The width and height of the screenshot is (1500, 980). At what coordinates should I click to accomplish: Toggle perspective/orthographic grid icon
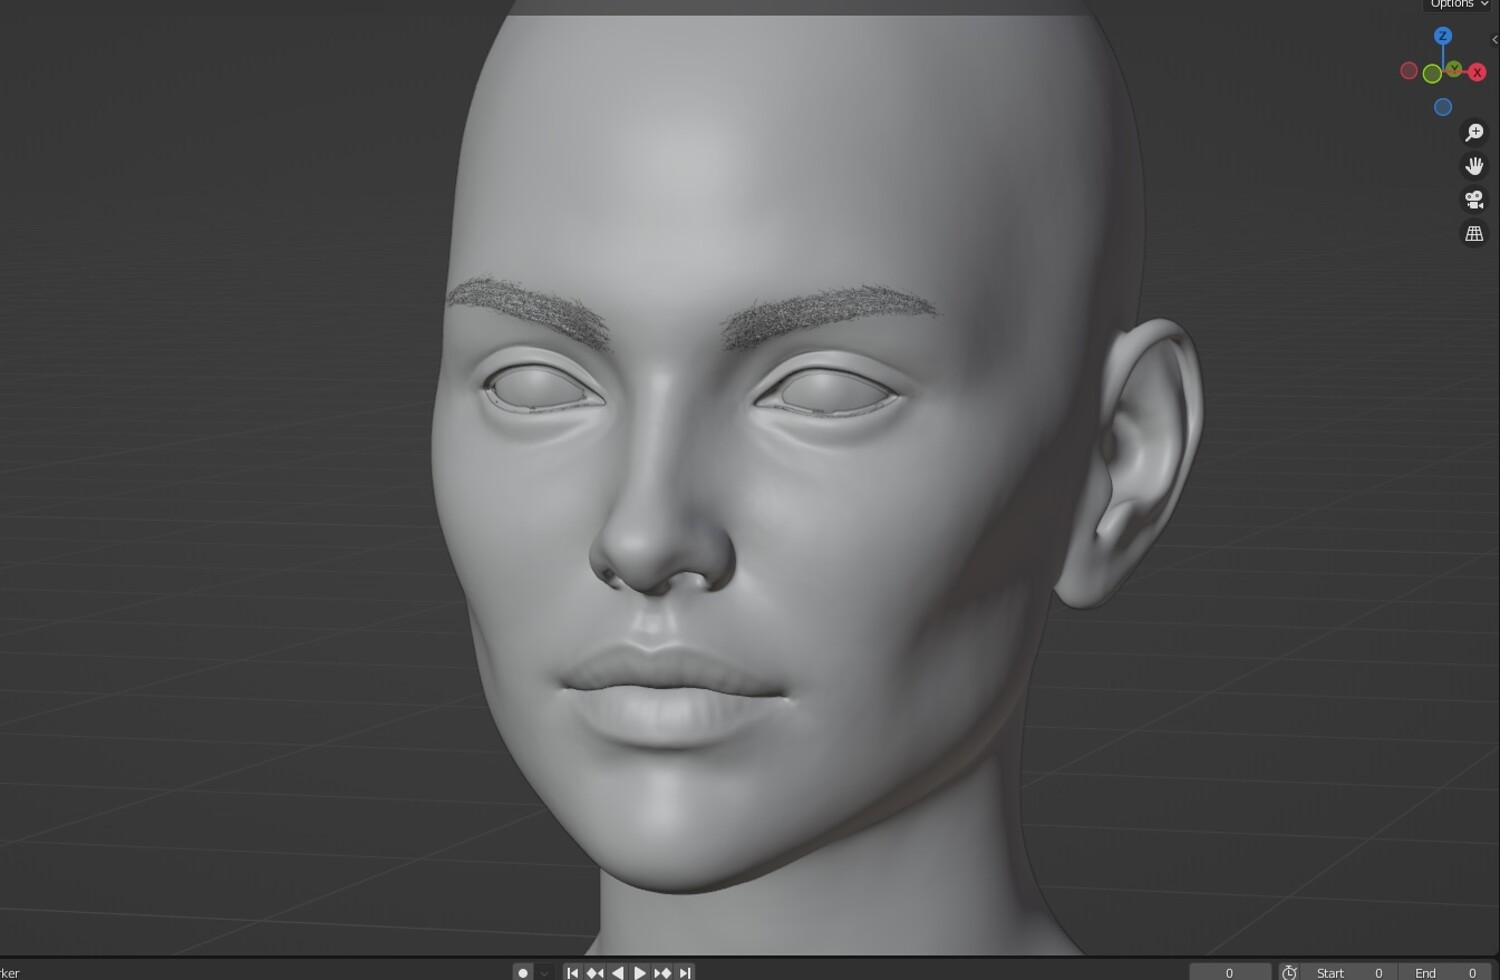pyautogui.click(x=1474, y=234)
